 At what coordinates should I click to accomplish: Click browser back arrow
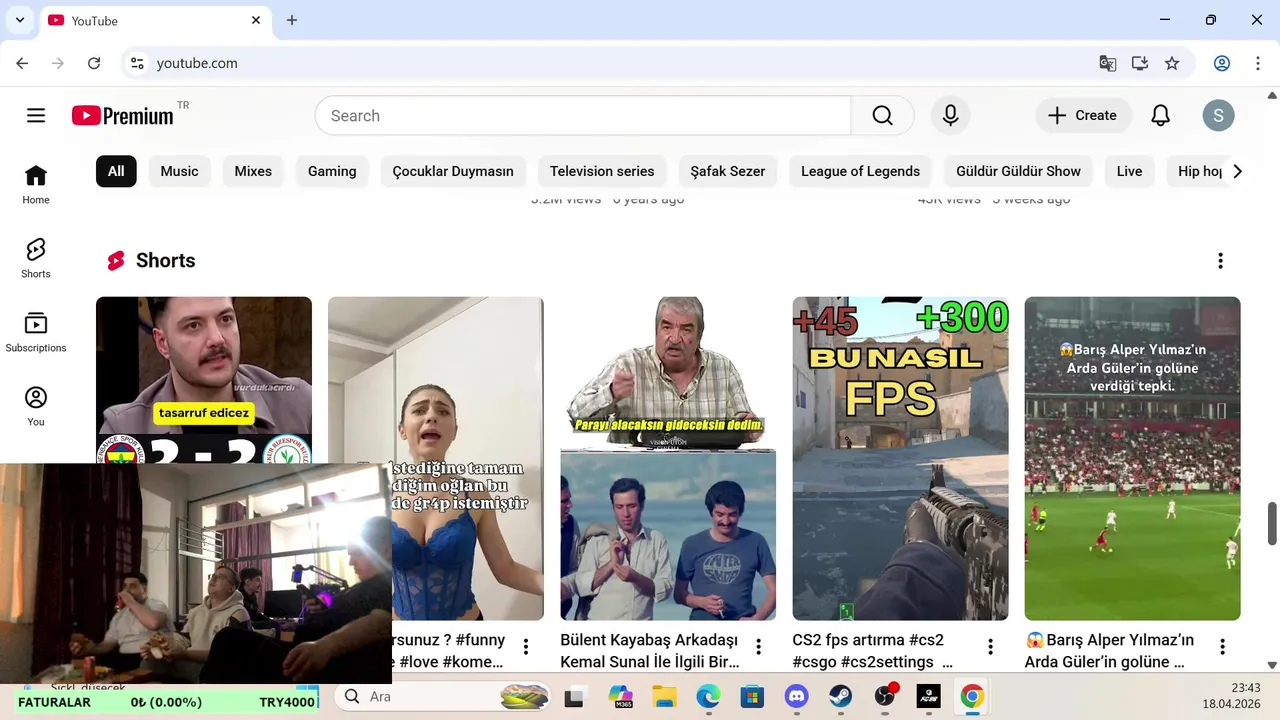22,63
